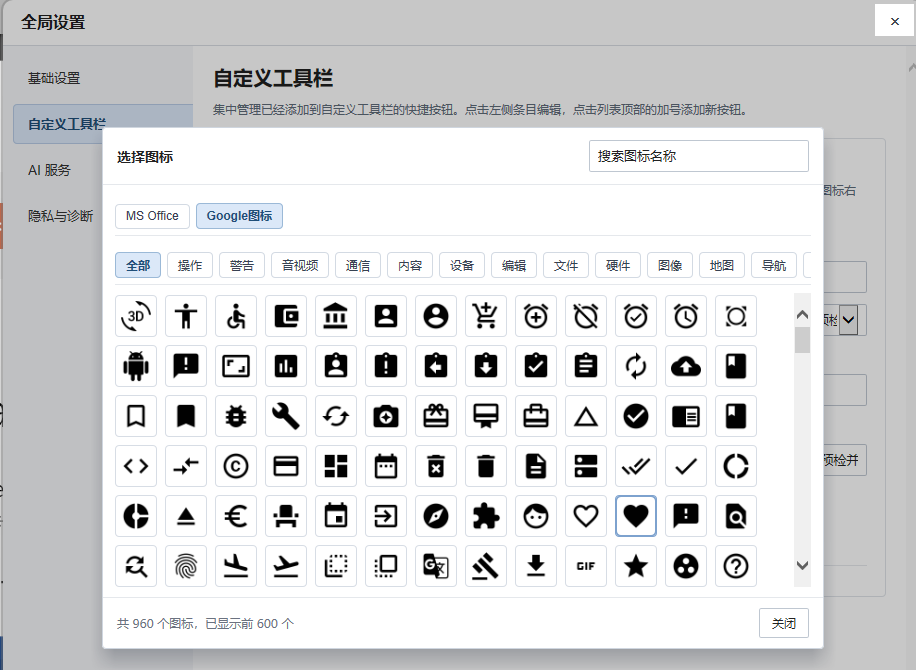Image resolution: width=916 pixels, height=670 pixels.
Task: Pick the eject triangle icon
Action: (x=186, y=516)
